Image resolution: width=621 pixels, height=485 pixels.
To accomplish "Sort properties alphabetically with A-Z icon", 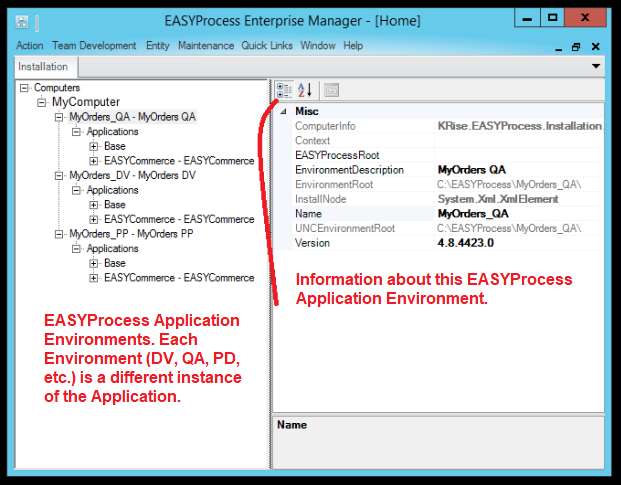I will 305,90.
